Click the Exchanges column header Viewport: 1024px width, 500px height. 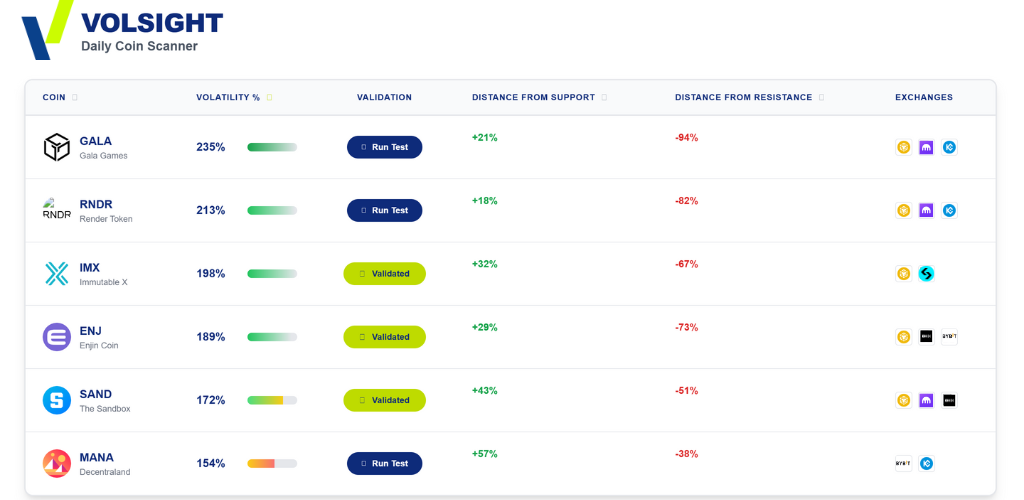pyautogui.click(x=923, y=98)
